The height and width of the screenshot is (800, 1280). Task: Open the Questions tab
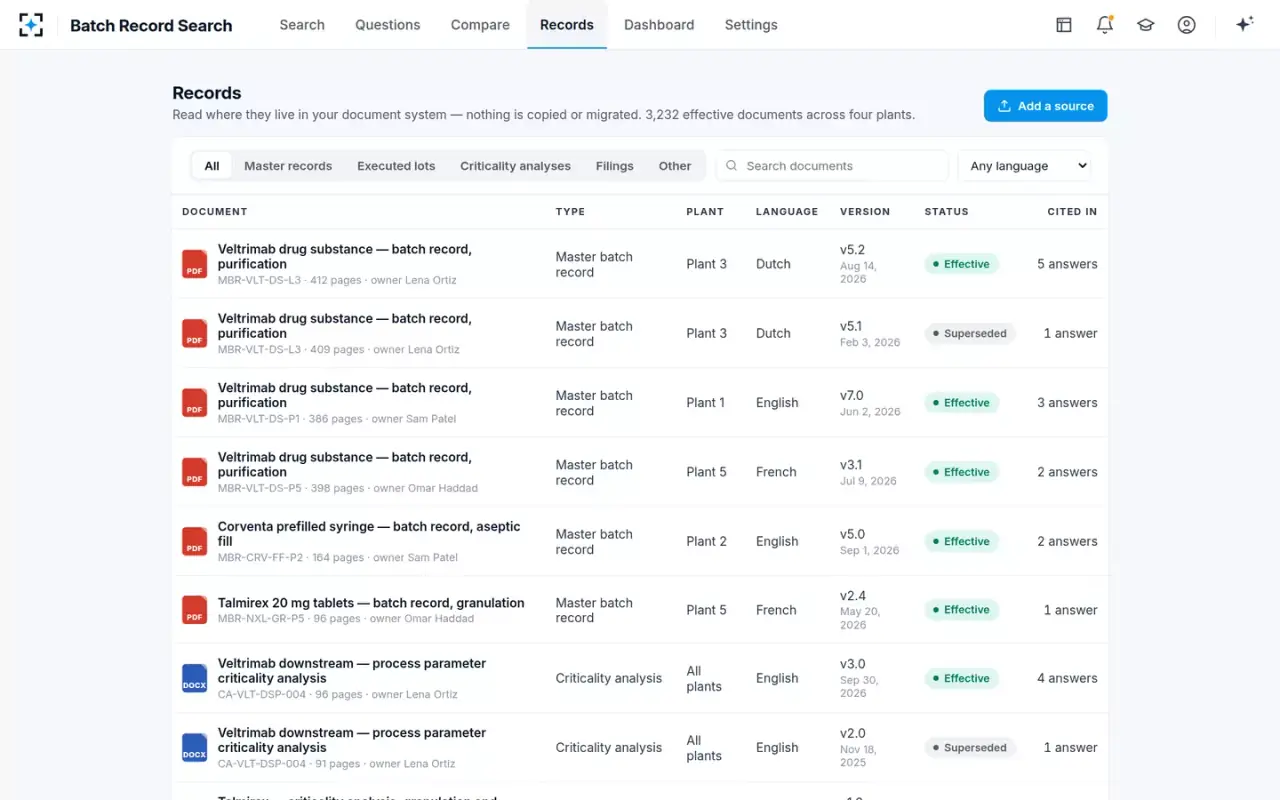click(x=388, y=25)
